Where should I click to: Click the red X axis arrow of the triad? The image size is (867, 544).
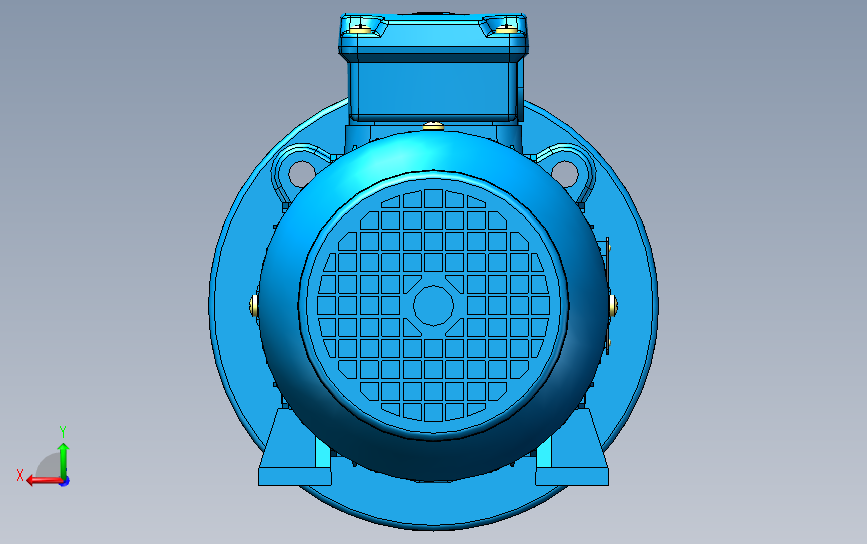44,480
